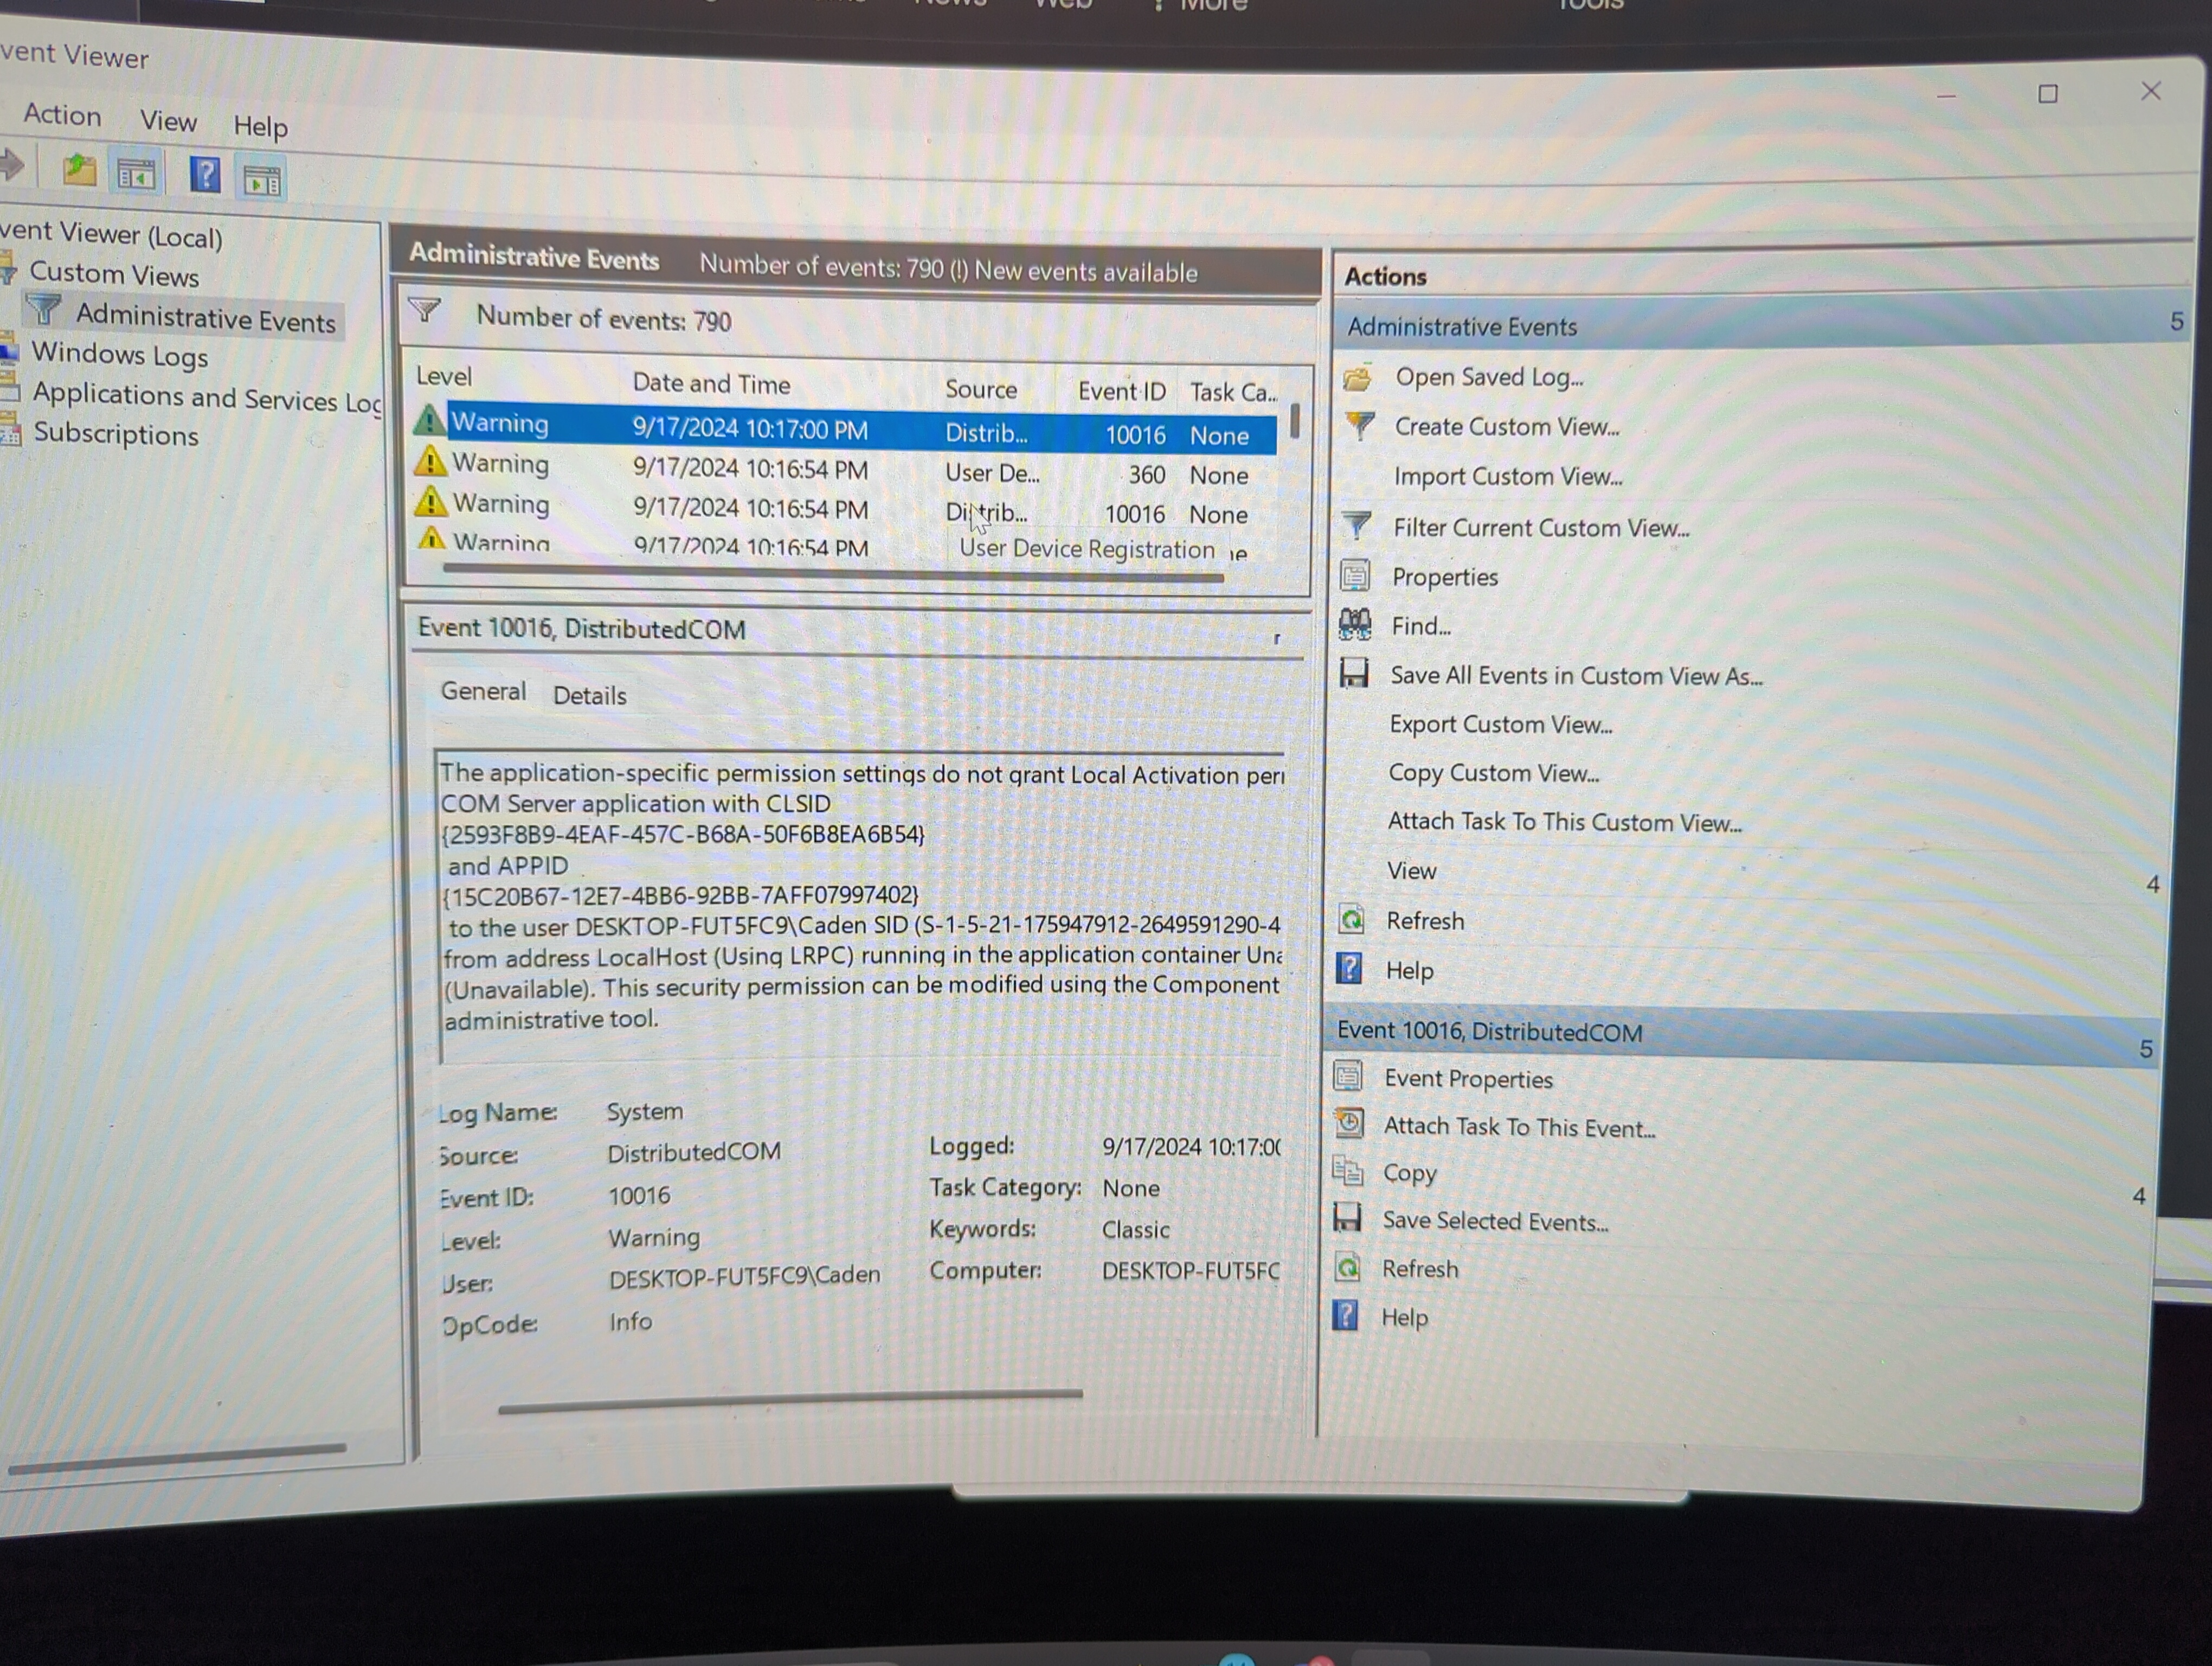Image resolution: width=2212 pixels, height=1666 pixels.
Task: Select Custom Views in the console tree
Action: click(114, 274)
